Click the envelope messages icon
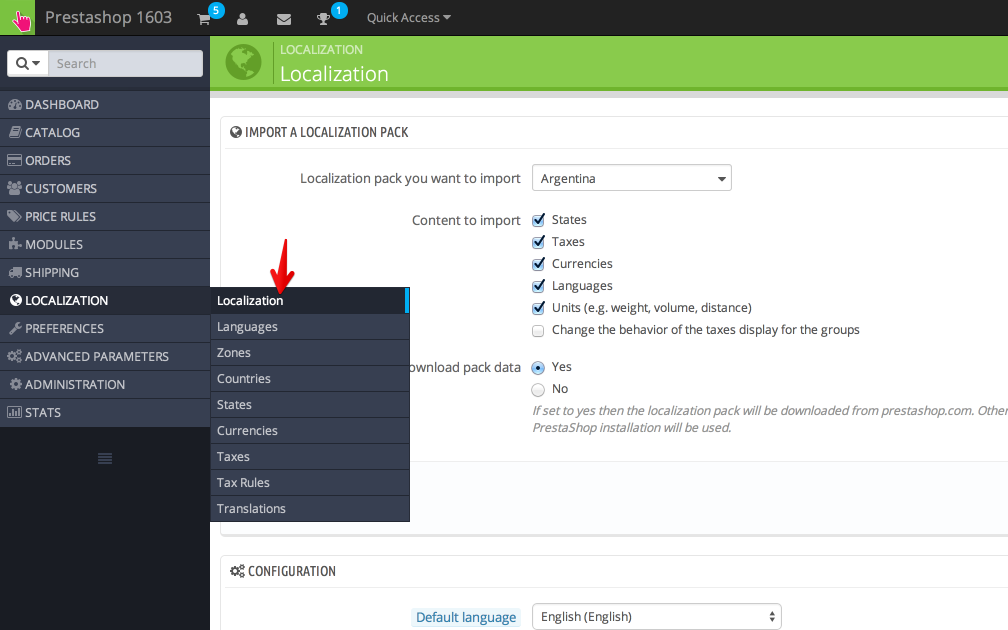 284,19
